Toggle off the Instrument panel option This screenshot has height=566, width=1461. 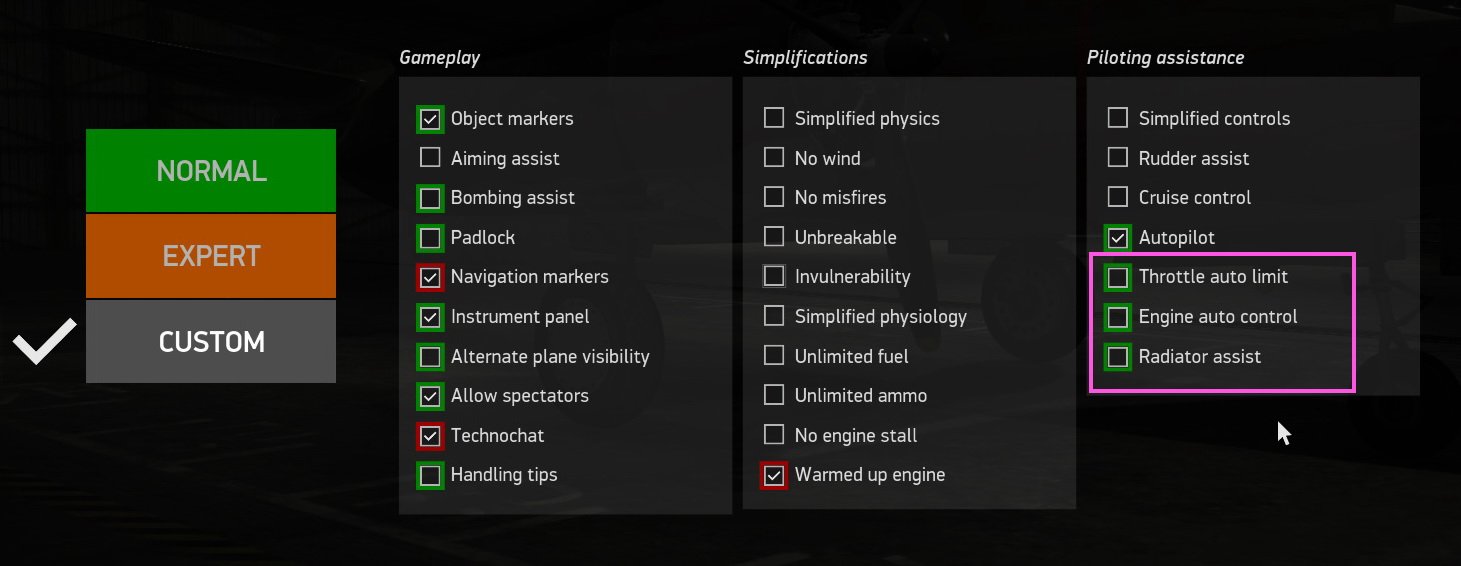[x=430, y=317]
